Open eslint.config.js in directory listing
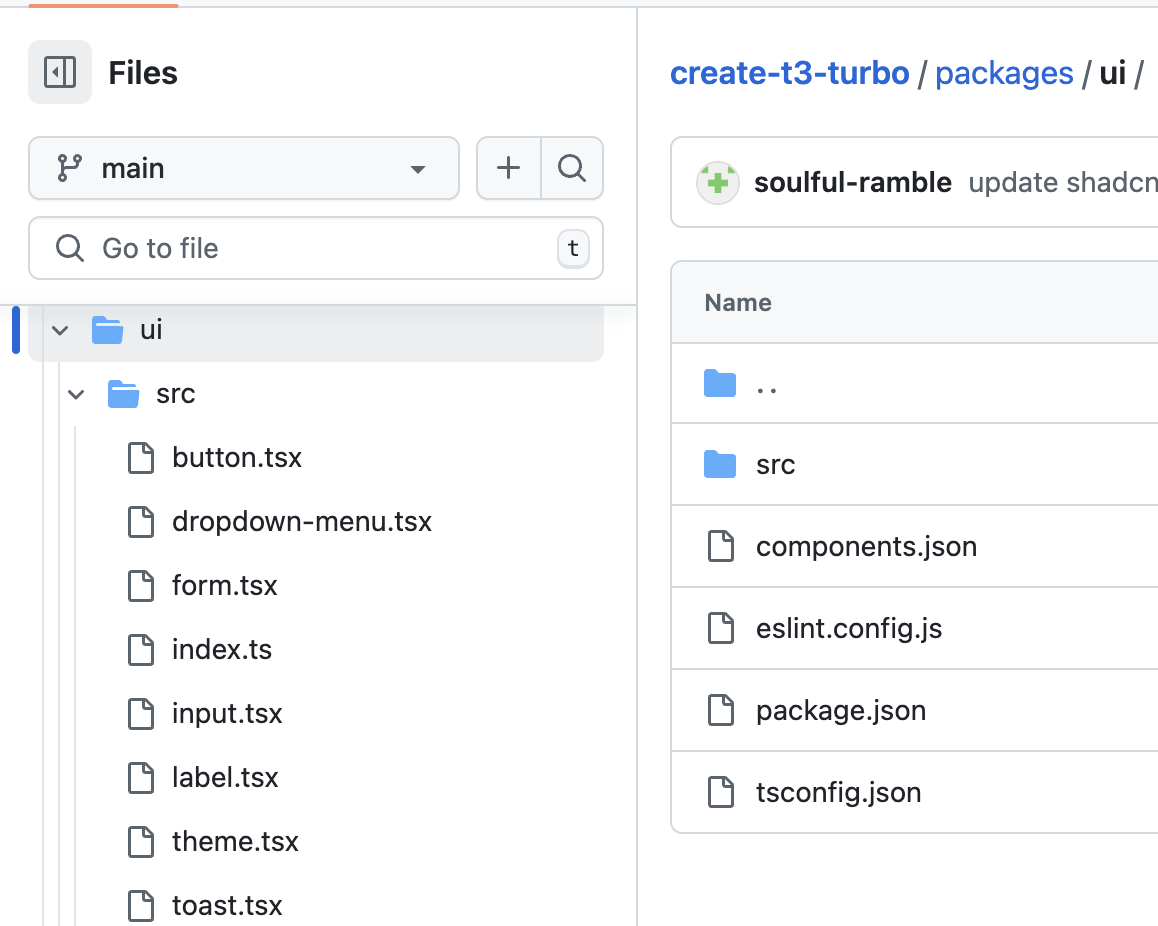1158x926 pixels. pos(849,629)
